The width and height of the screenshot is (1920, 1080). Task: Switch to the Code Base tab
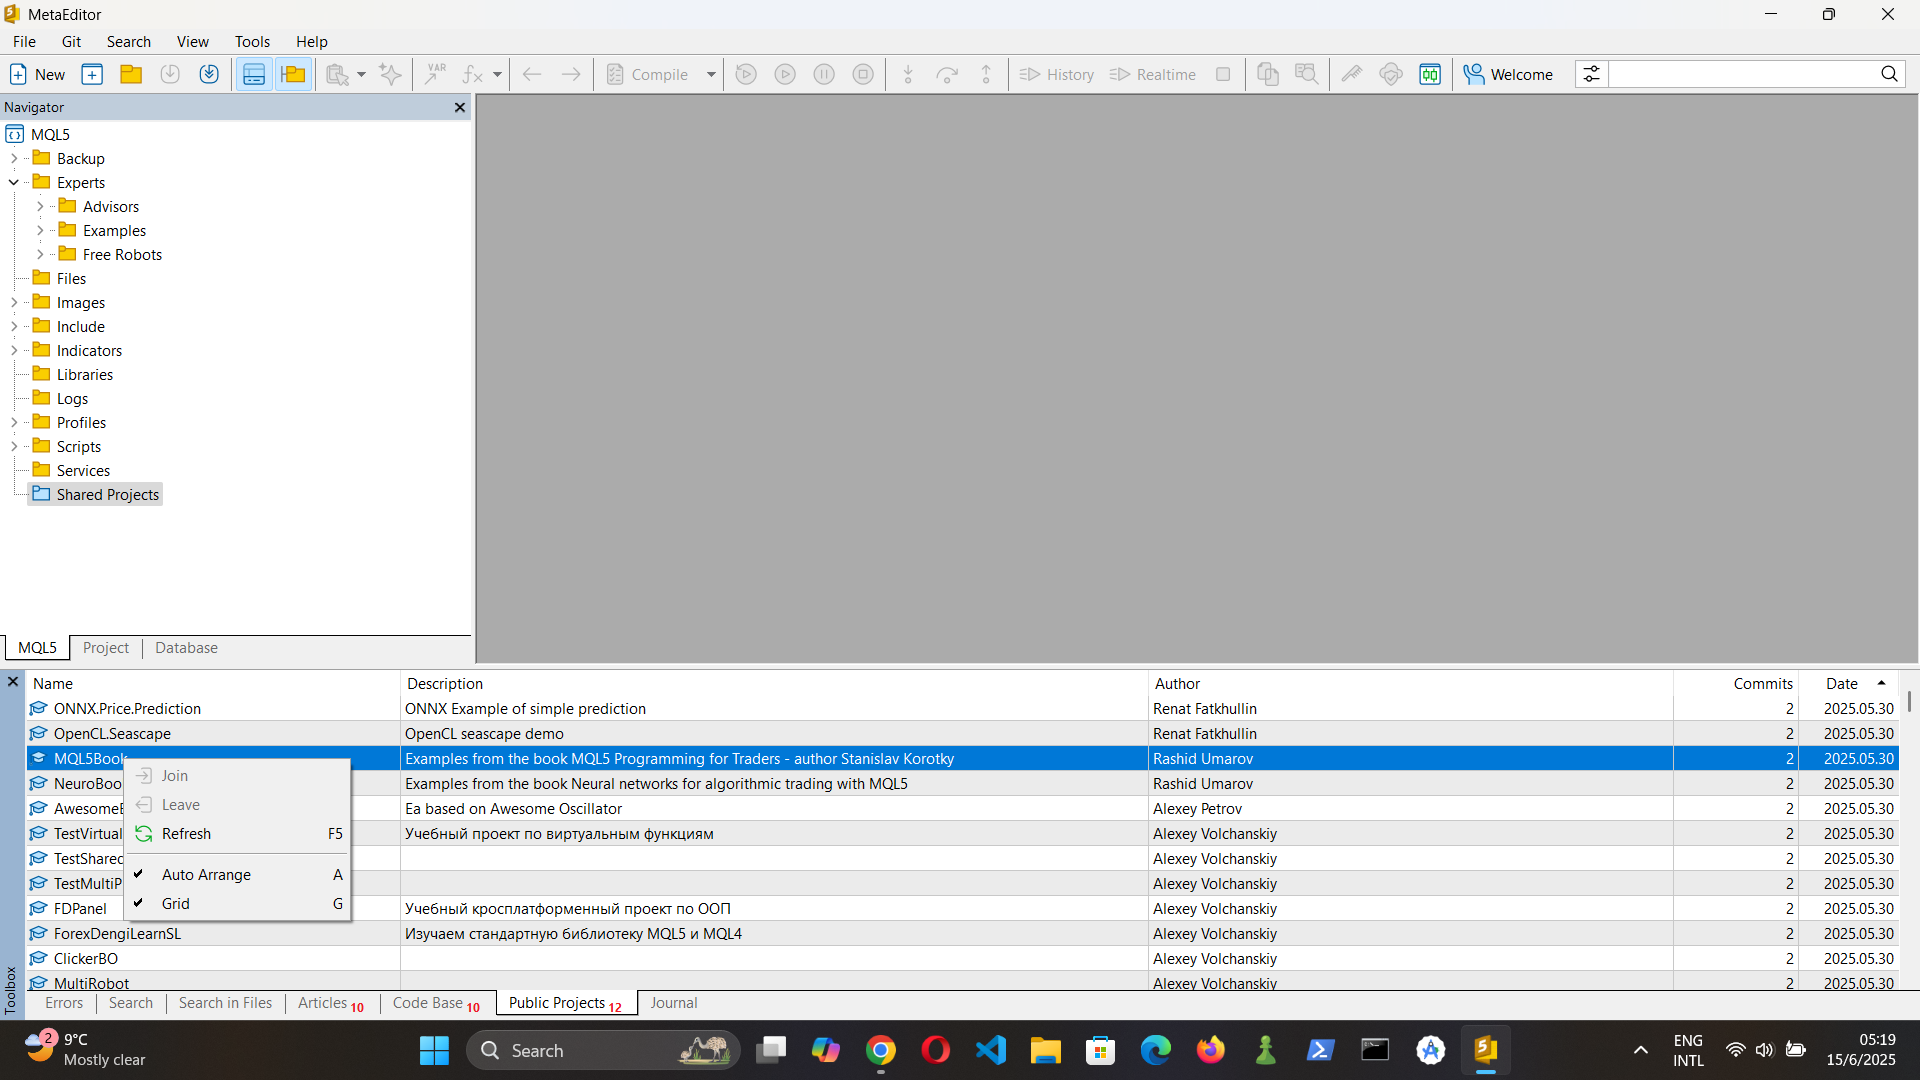437,1003
